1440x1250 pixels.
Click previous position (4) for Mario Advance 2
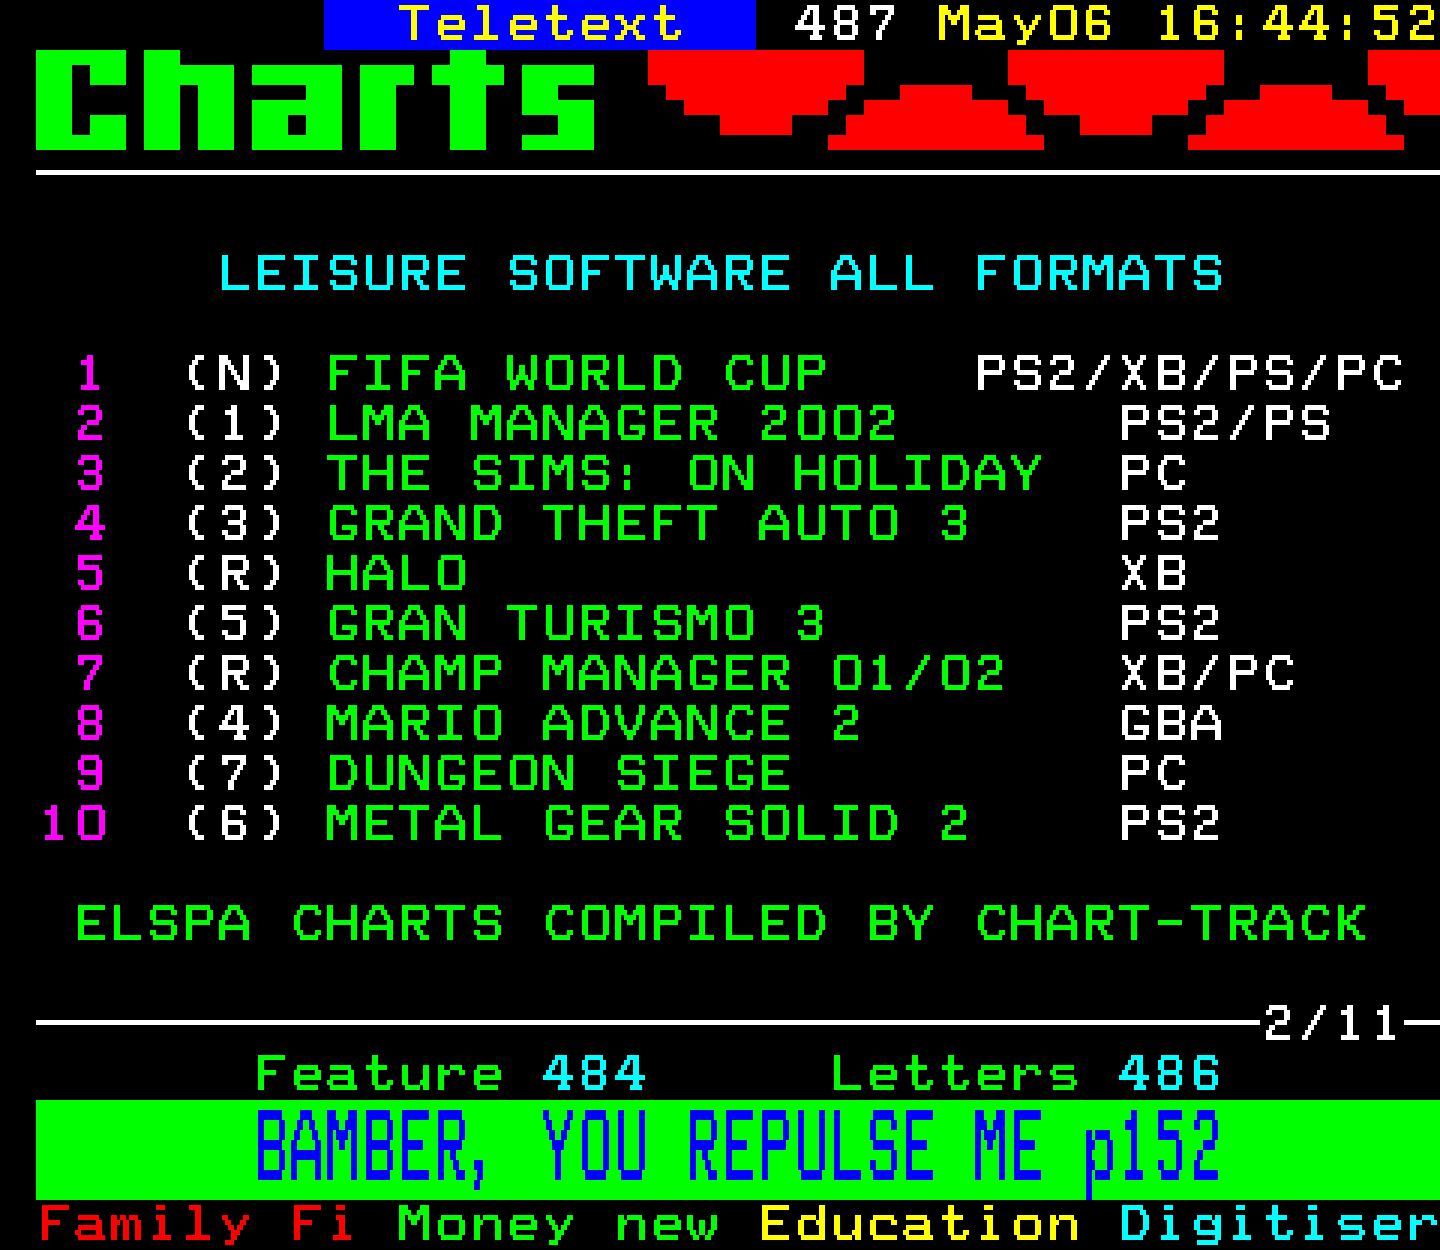(x=235, y=724)
